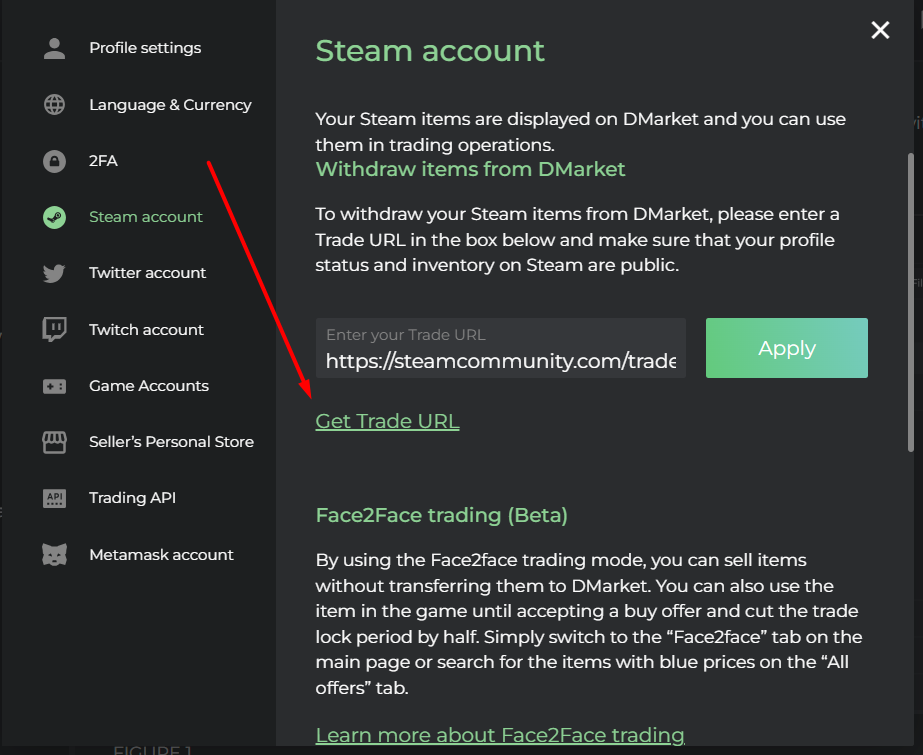Click the green checkmark on Steam account
The width and height of the screenshot is (923, 755).
[x=54, y=216]
